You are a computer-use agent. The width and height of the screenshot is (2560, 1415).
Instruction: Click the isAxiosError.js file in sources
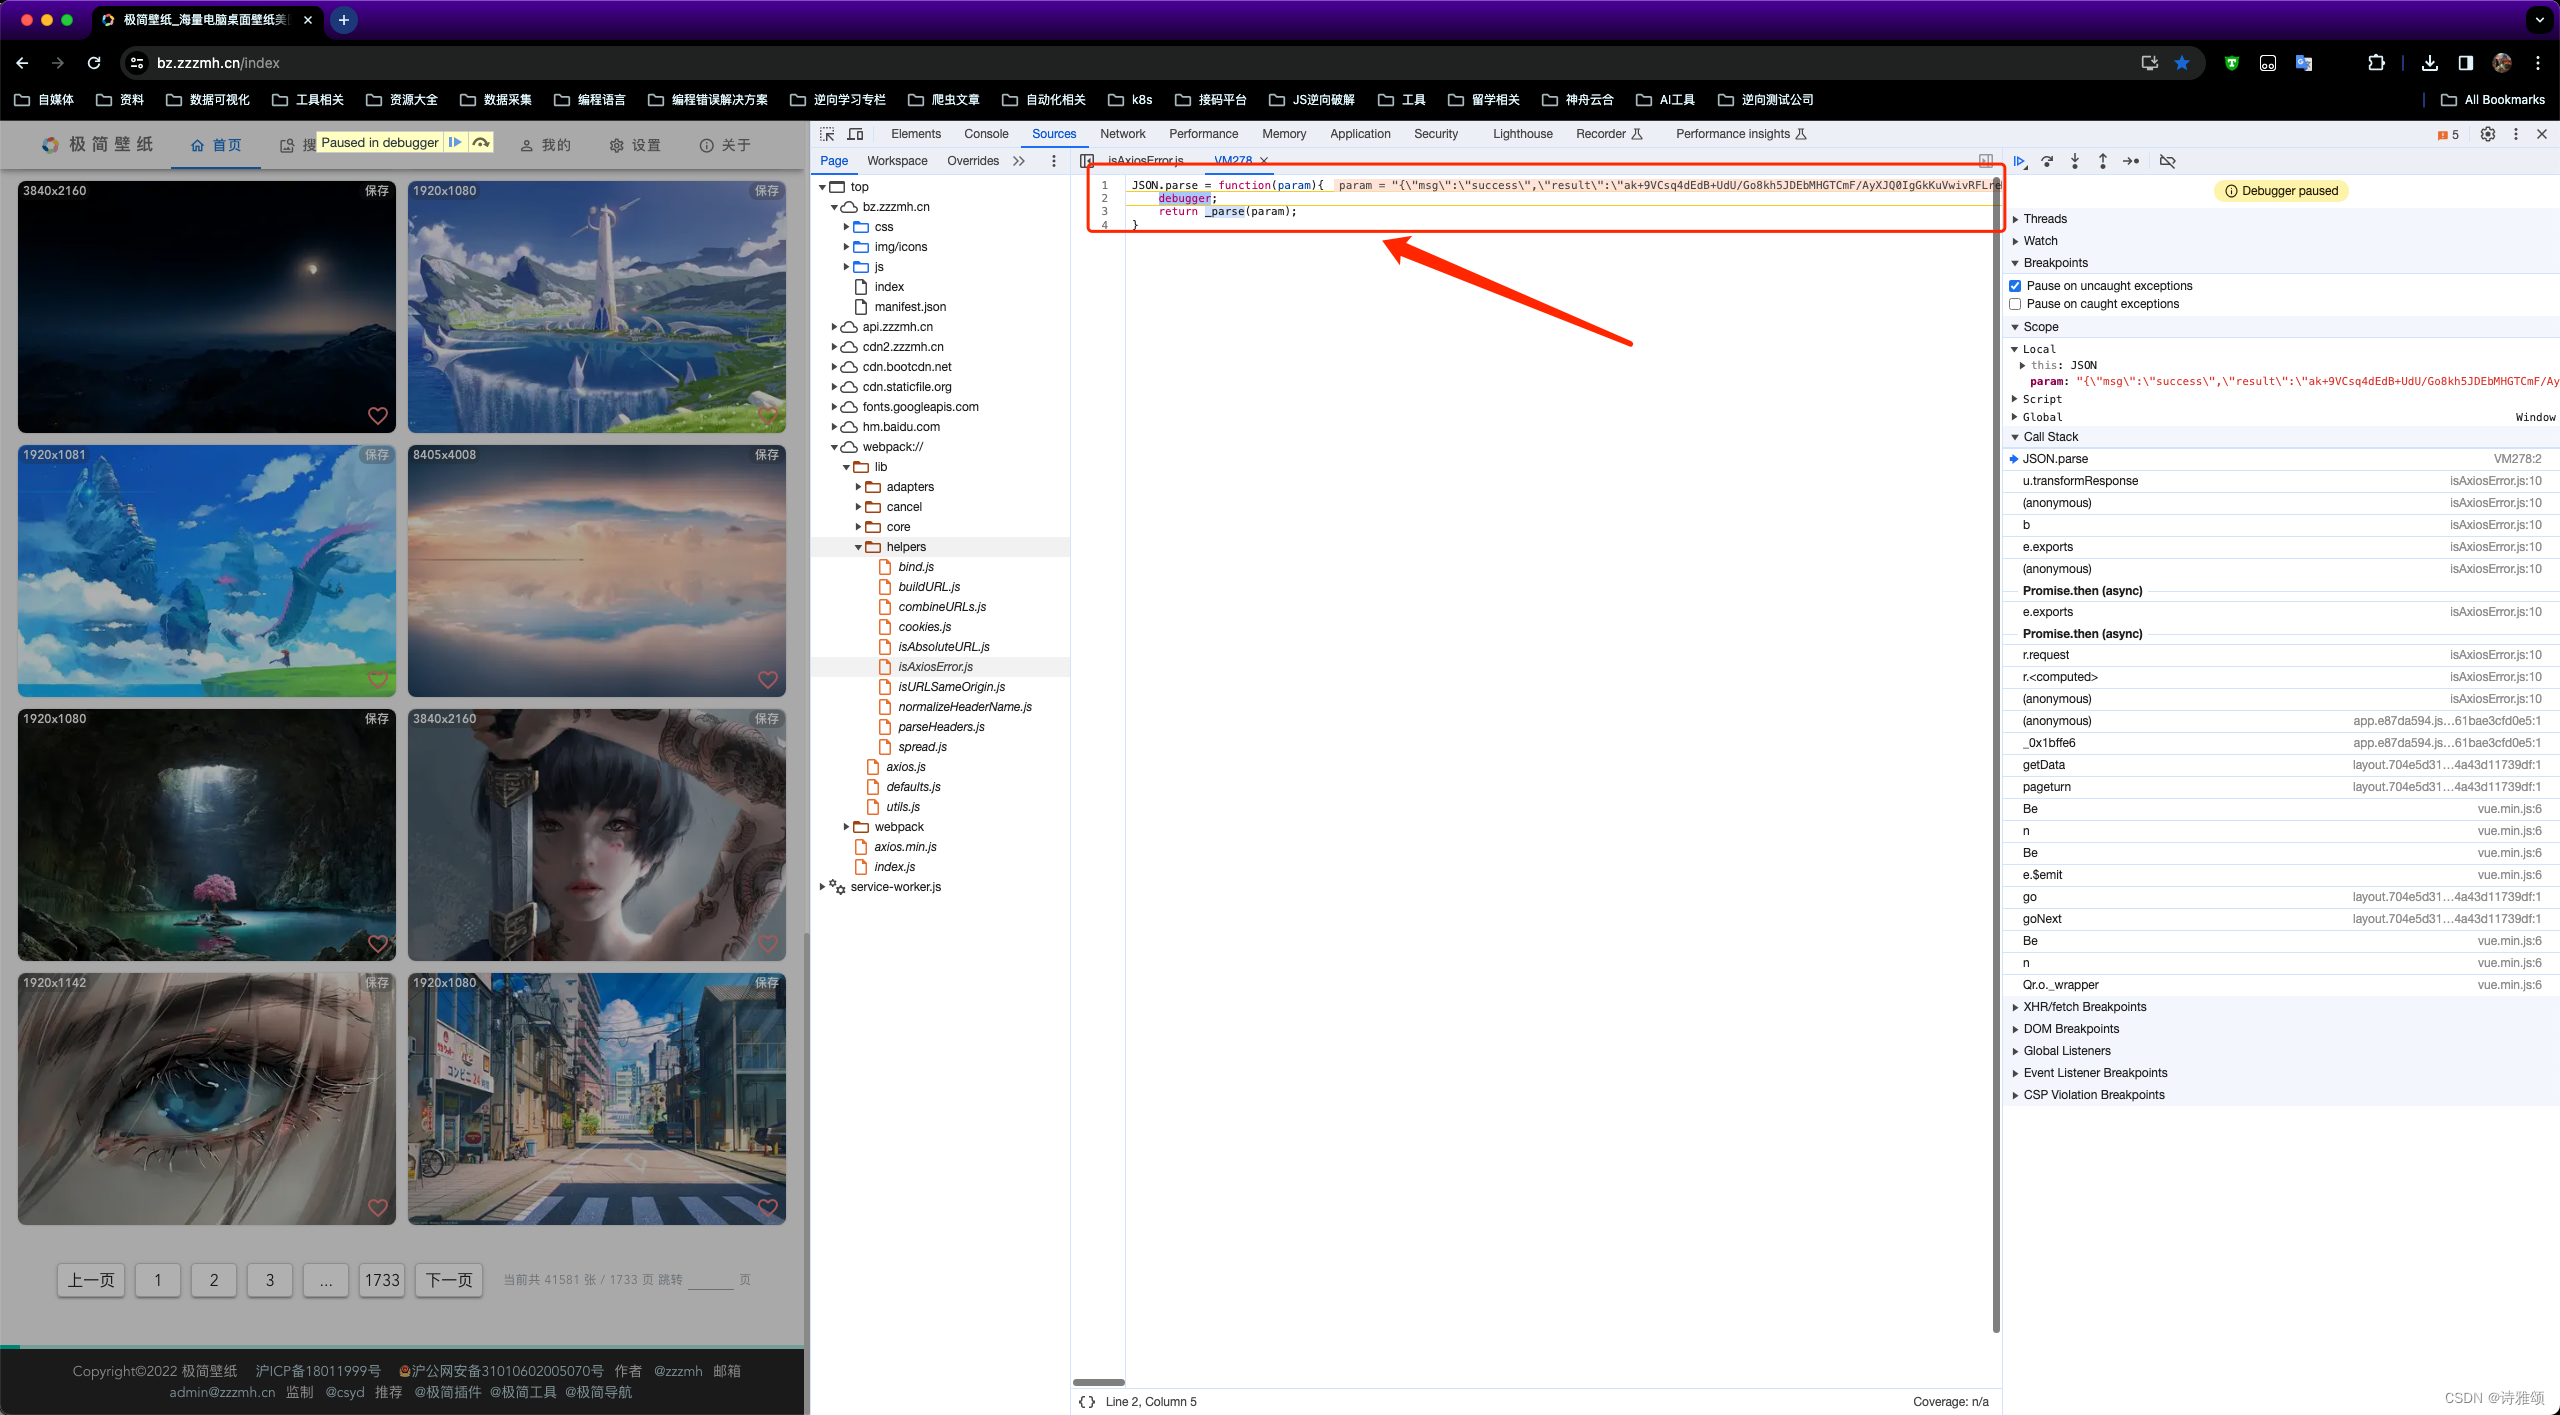click(x=938, y=666)
